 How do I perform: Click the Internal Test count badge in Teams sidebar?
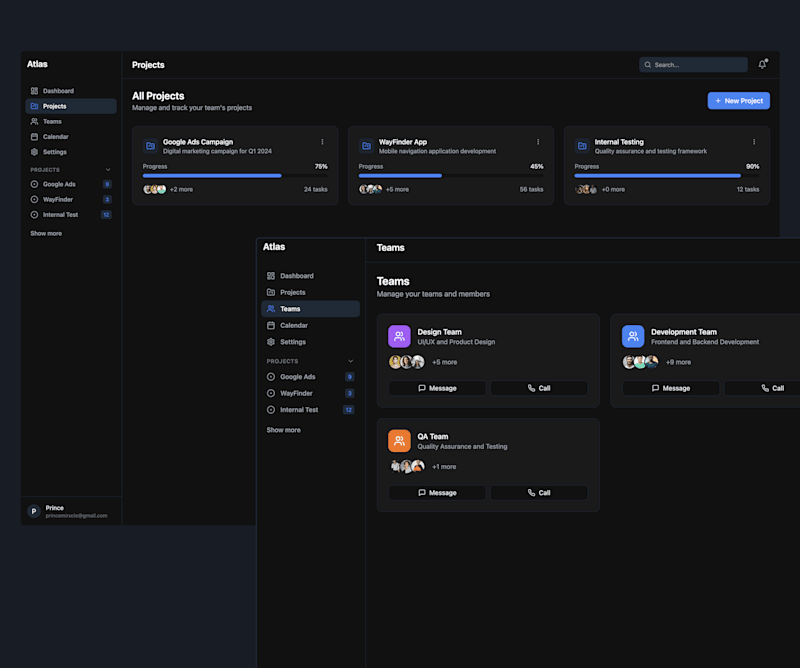(348, 410)
